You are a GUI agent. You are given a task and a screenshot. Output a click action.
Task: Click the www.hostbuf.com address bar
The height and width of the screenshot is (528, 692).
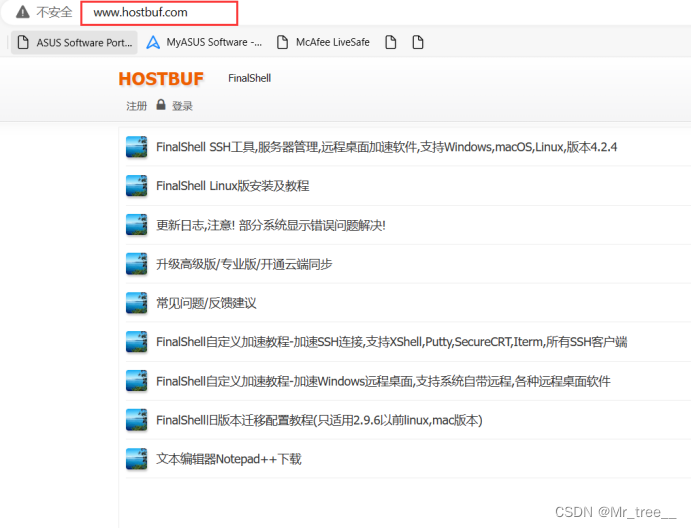[159, 13]
